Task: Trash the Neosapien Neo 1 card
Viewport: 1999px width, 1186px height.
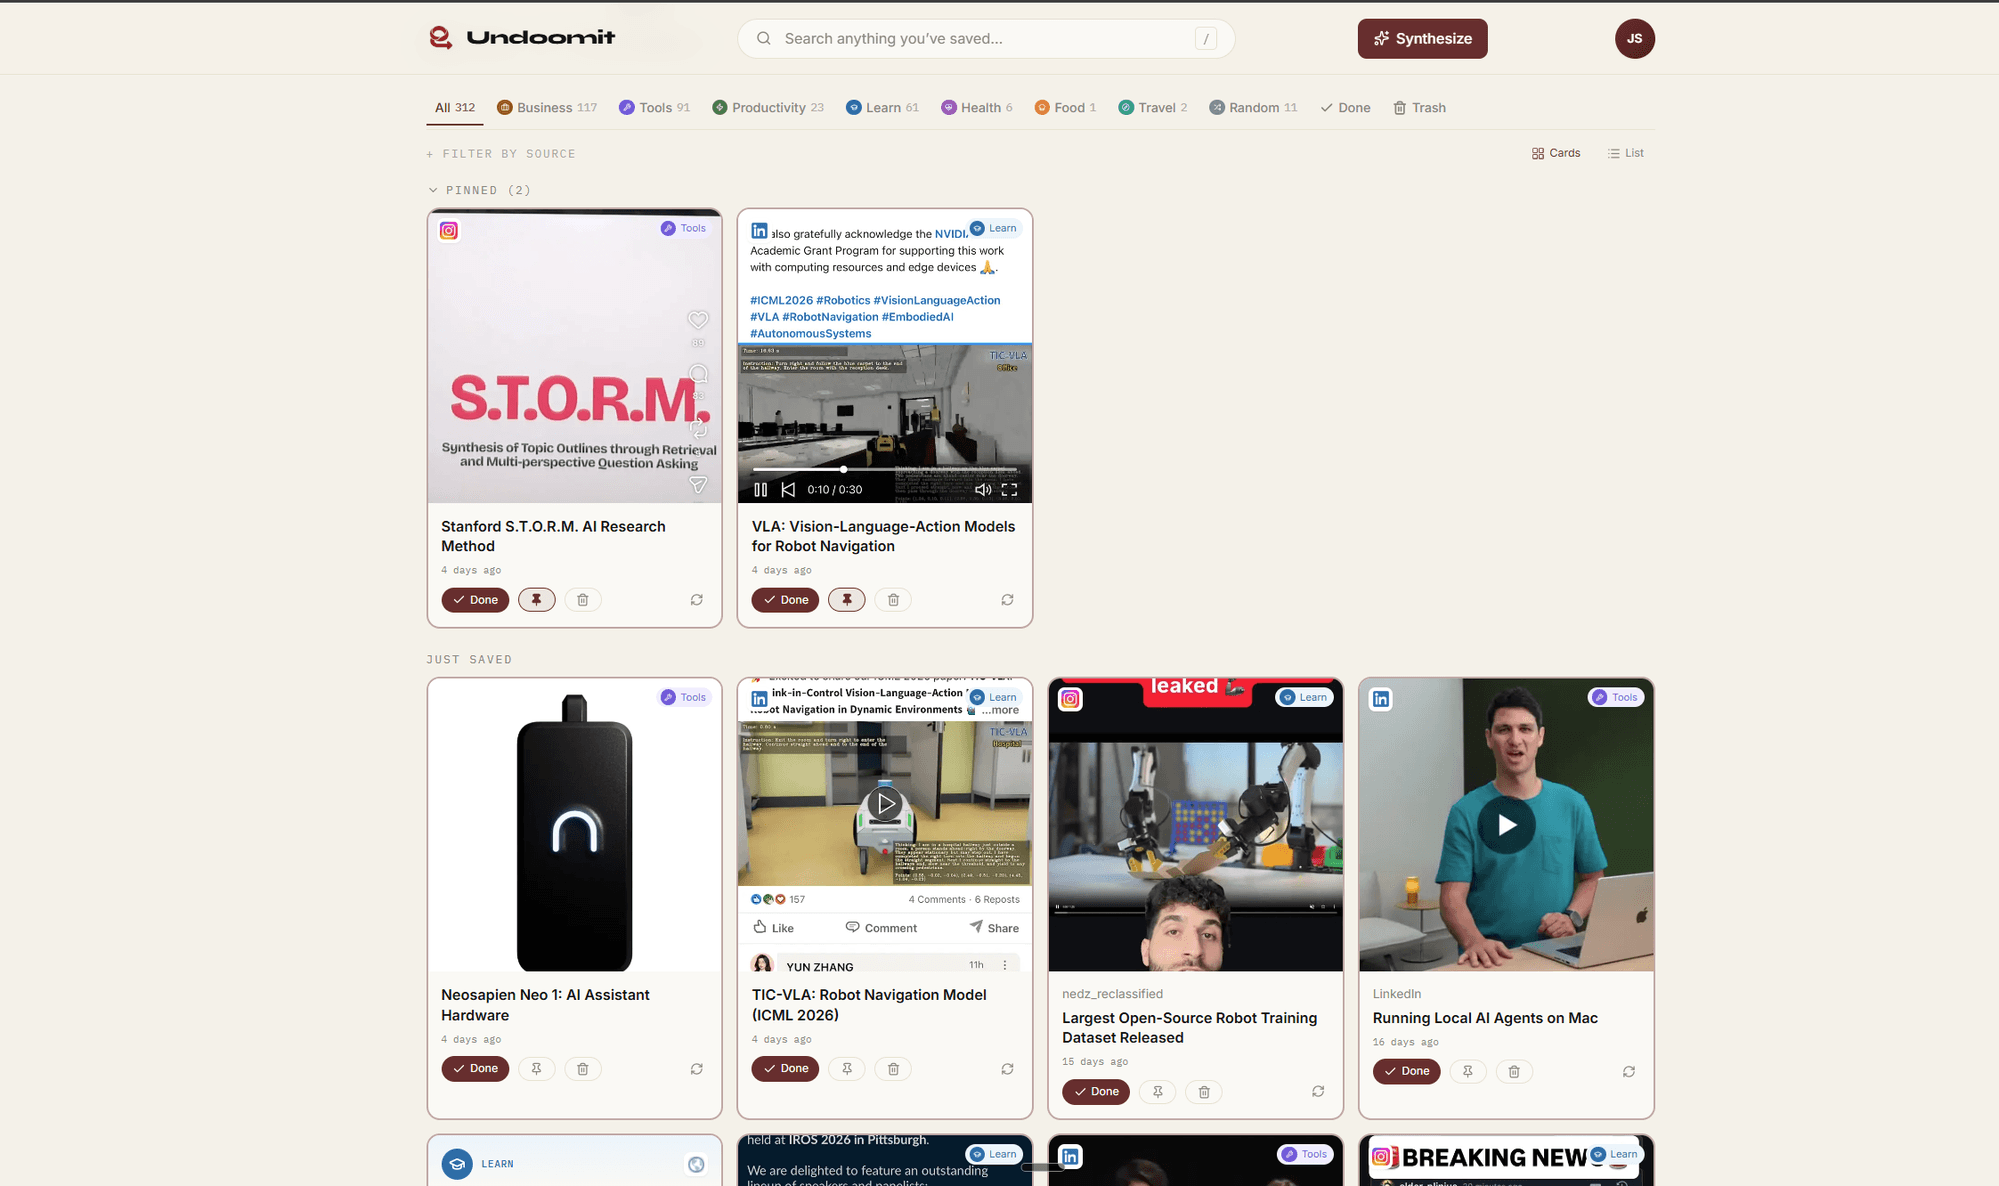Action: tap(583, 1069)
